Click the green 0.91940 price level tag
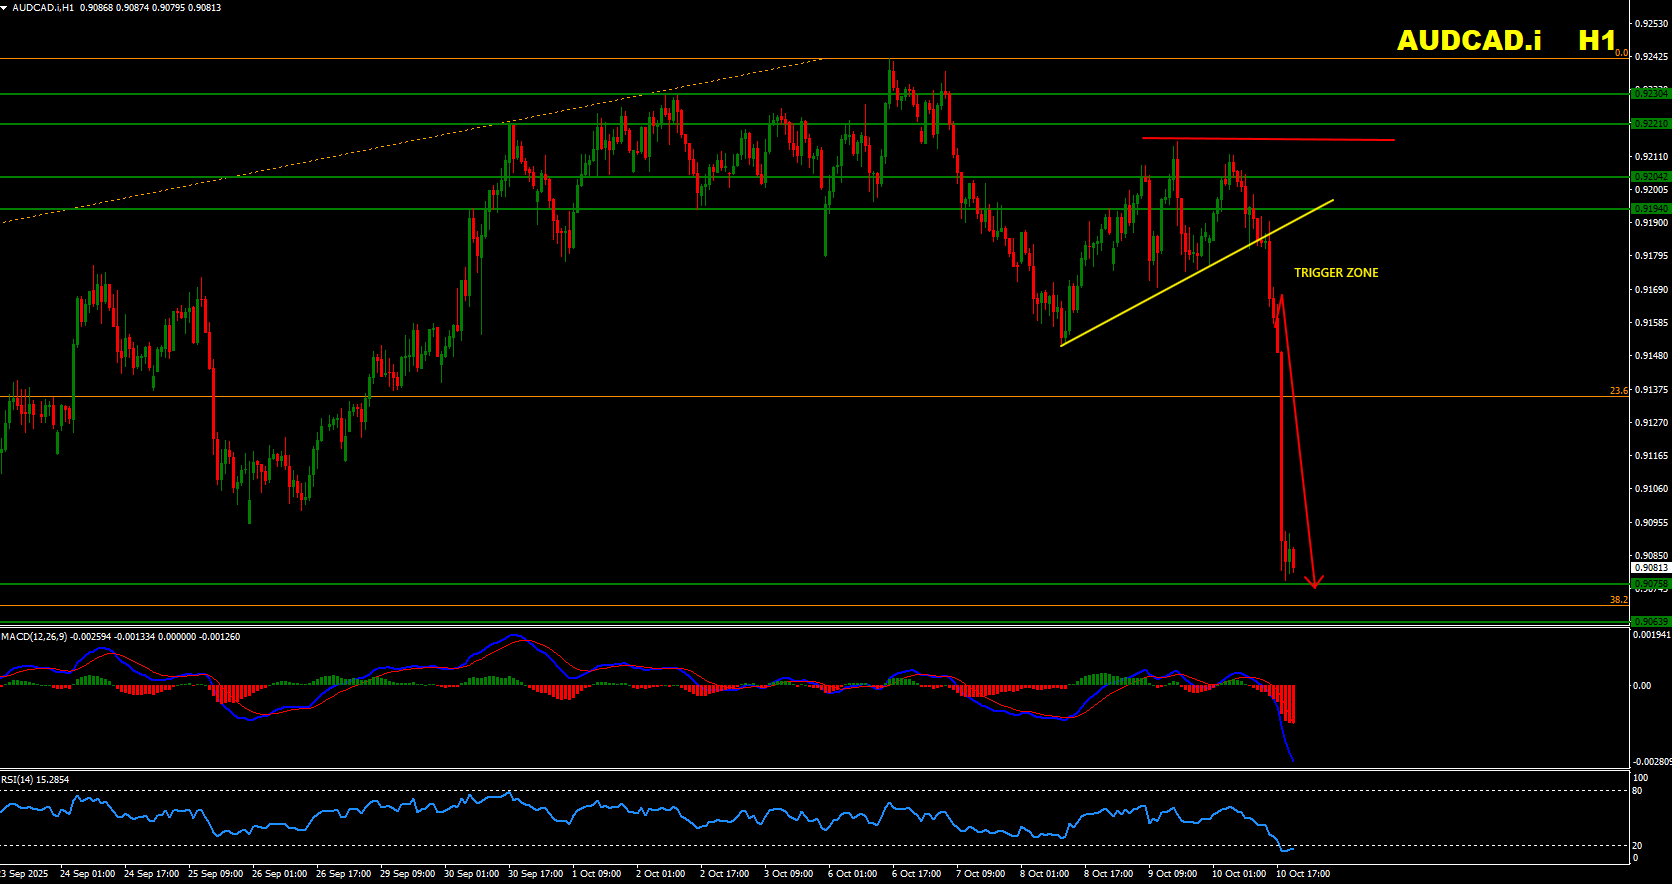The width and height of the screenshot is (1672, 884). point(1650,209)
